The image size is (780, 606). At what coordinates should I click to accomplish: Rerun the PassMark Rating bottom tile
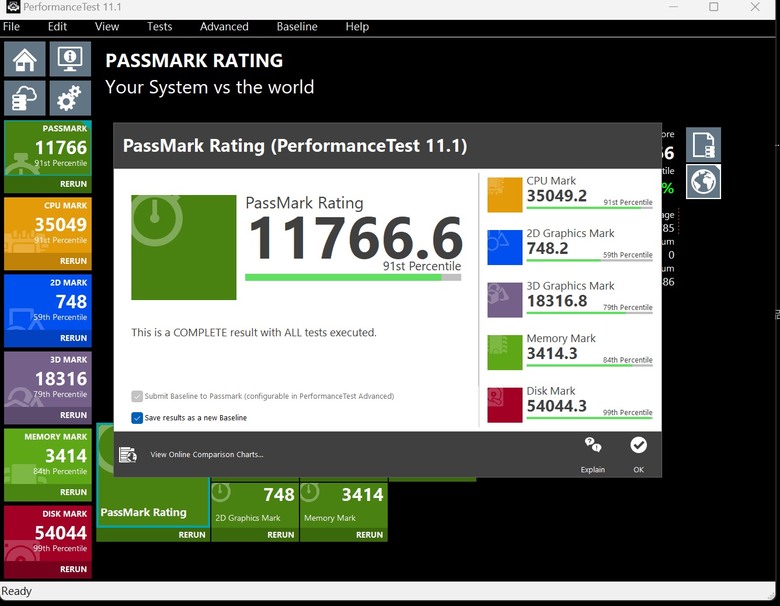(x=192, y=535)
